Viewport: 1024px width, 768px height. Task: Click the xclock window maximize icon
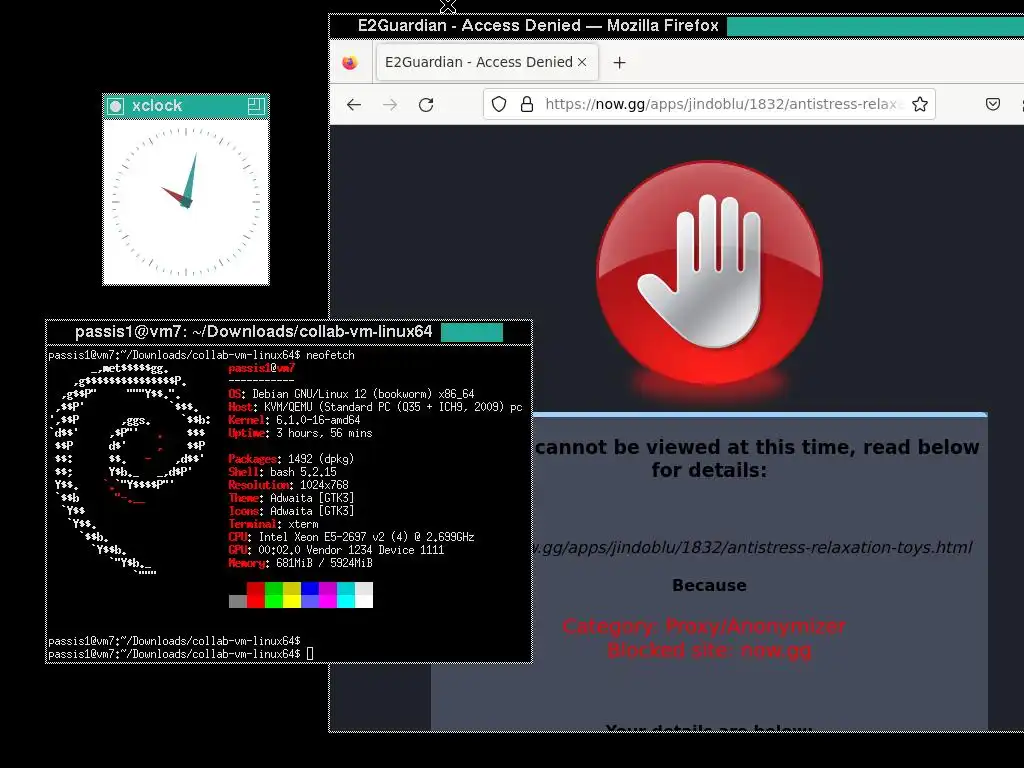[x=256, y=106]
